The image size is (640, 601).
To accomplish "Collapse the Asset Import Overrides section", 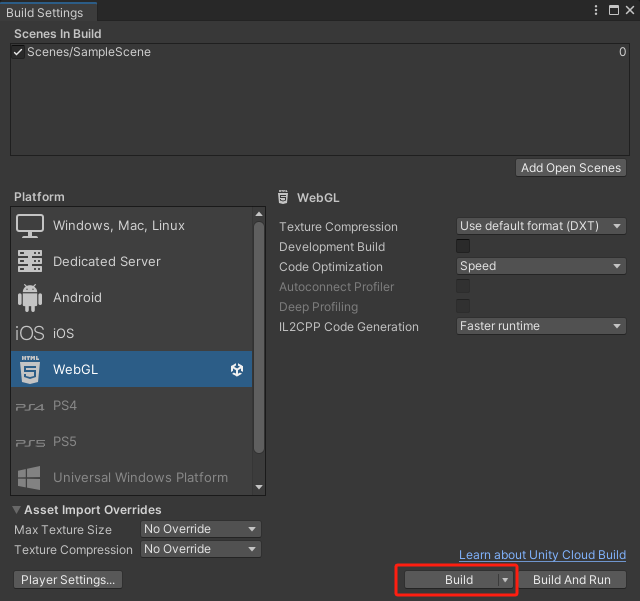I will click(17, 510).
